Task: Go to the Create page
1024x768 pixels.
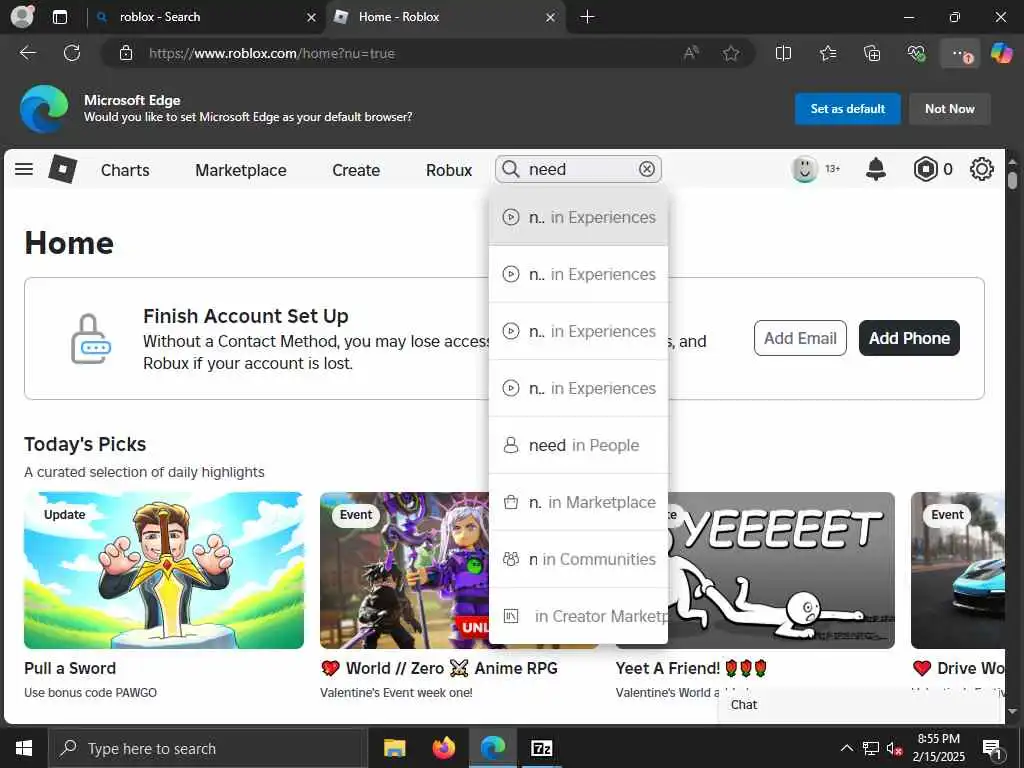Action: (x=356, y=170)
